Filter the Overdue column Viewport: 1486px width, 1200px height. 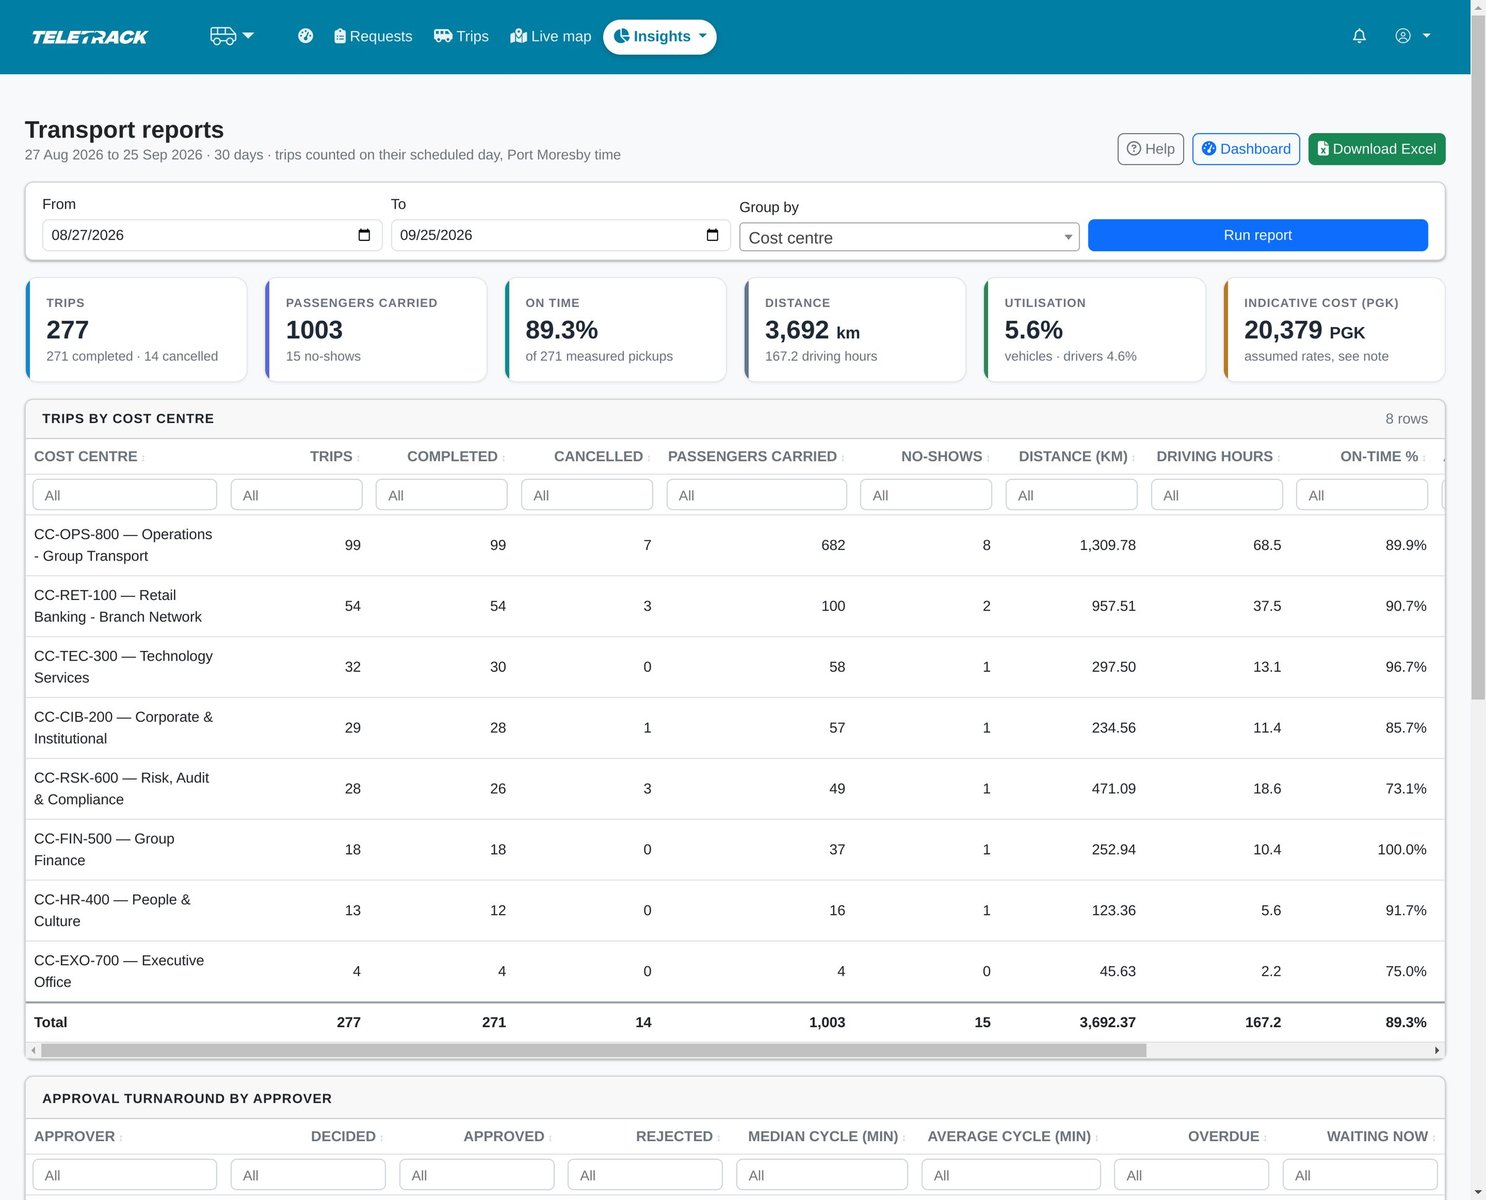pos(1191,1175)
